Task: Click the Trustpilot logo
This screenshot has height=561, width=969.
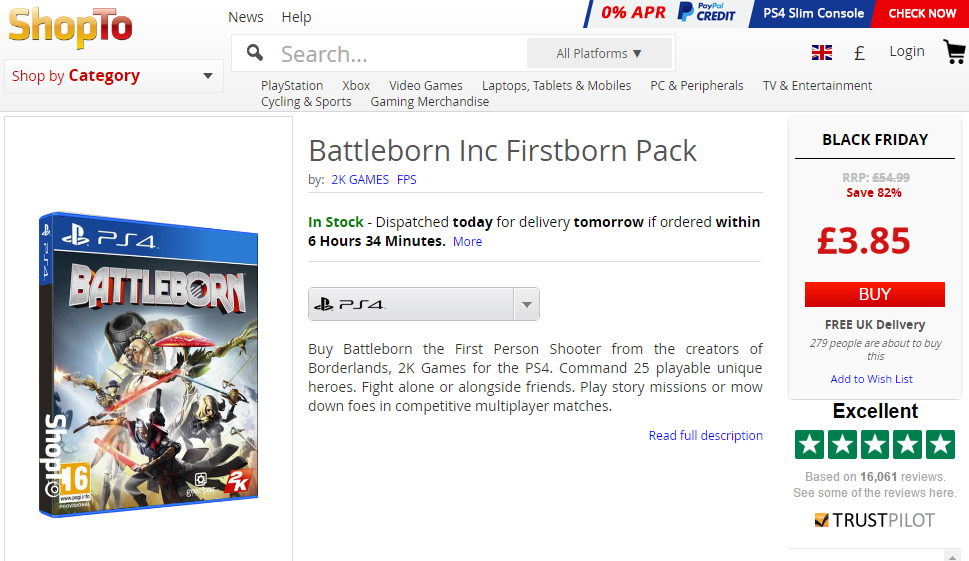Action: (874, 520)
